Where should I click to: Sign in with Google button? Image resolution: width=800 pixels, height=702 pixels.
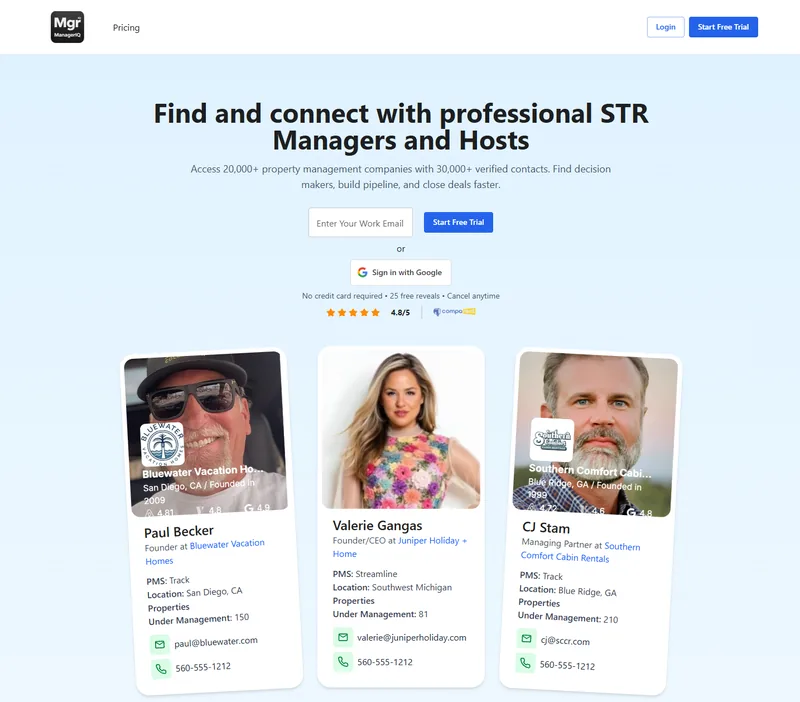tap(401, 272)
